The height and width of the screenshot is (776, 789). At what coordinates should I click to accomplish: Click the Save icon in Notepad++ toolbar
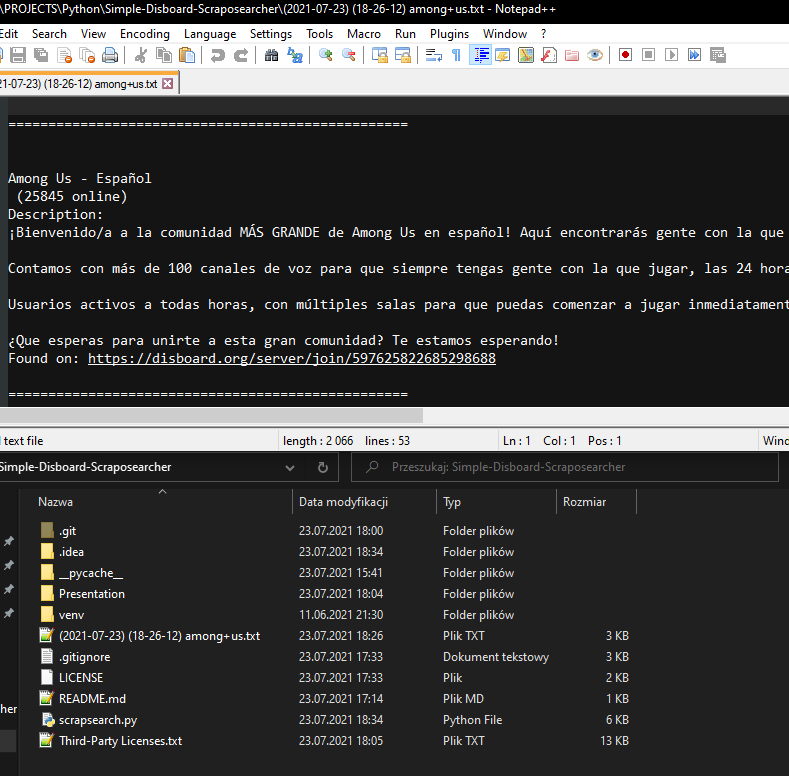[18, 55]
